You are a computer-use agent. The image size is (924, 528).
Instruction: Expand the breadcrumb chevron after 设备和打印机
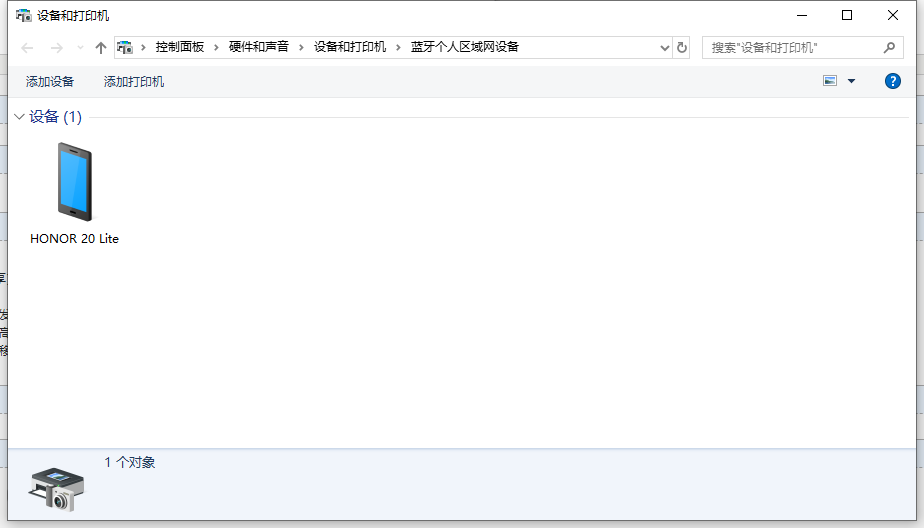[x=398, y=47]
